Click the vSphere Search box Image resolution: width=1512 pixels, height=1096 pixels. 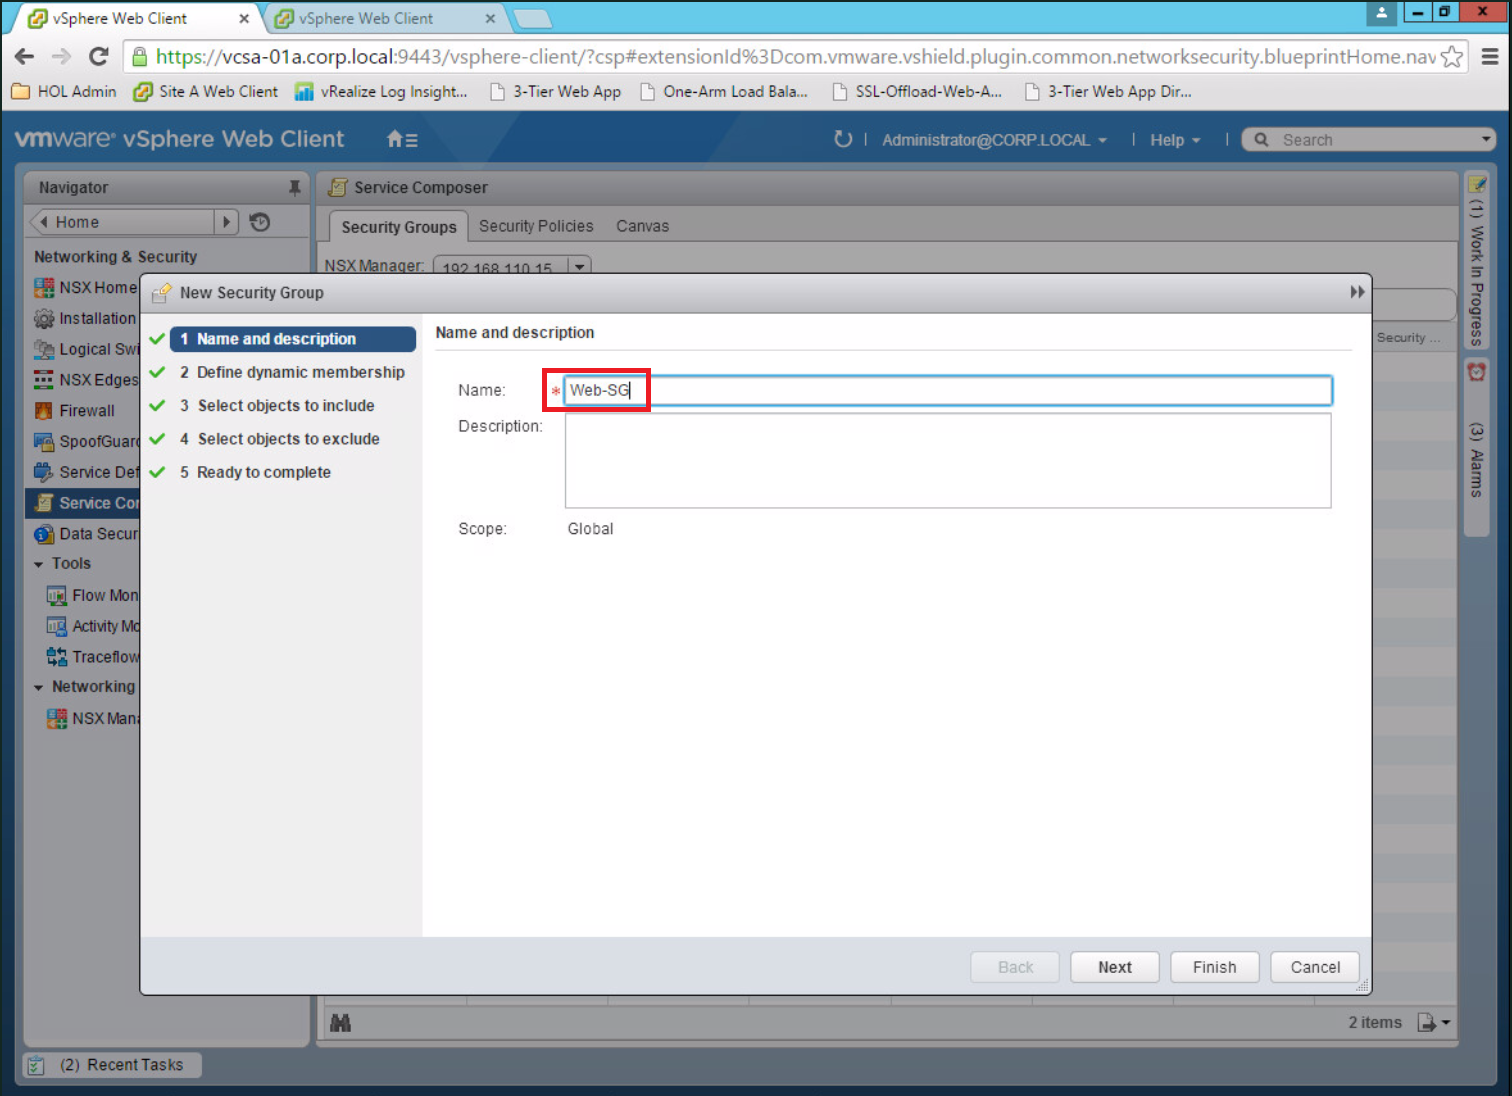tap(1367, 140)
